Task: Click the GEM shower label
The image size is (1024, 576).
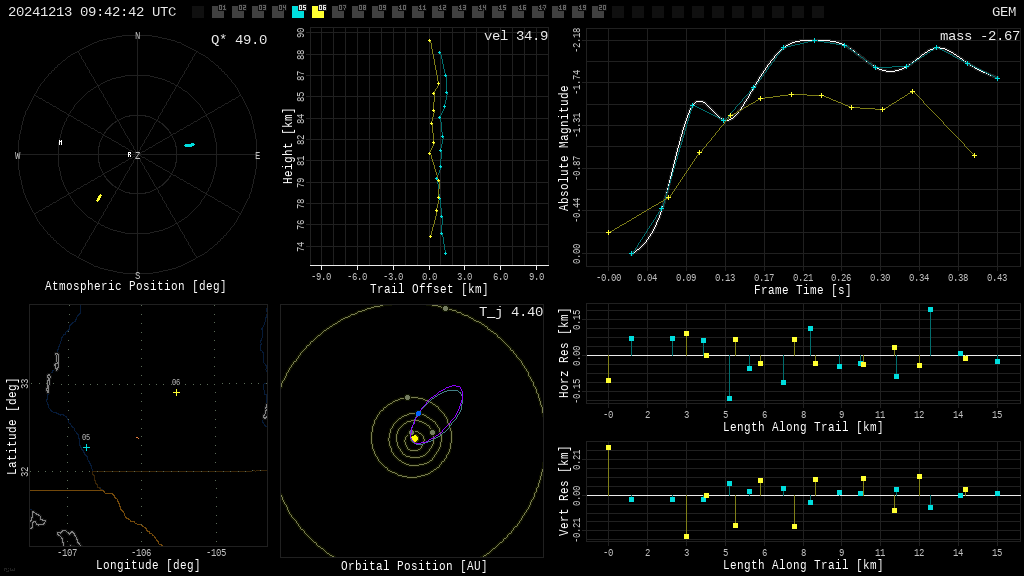Action: coord(1003,12)
